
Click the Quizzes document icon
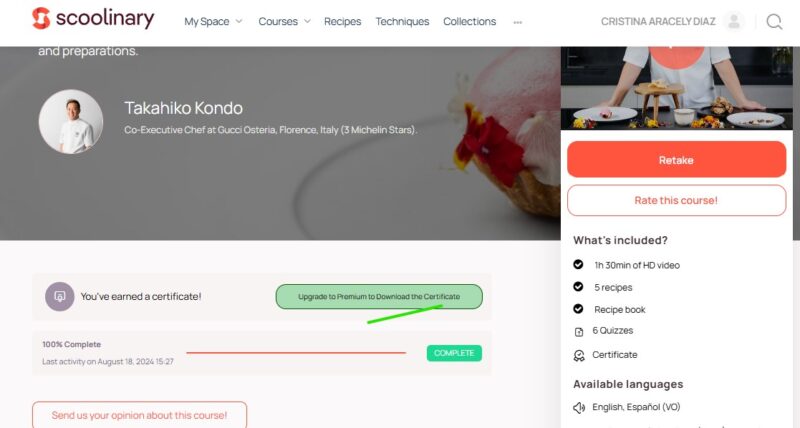coord(578,331)
